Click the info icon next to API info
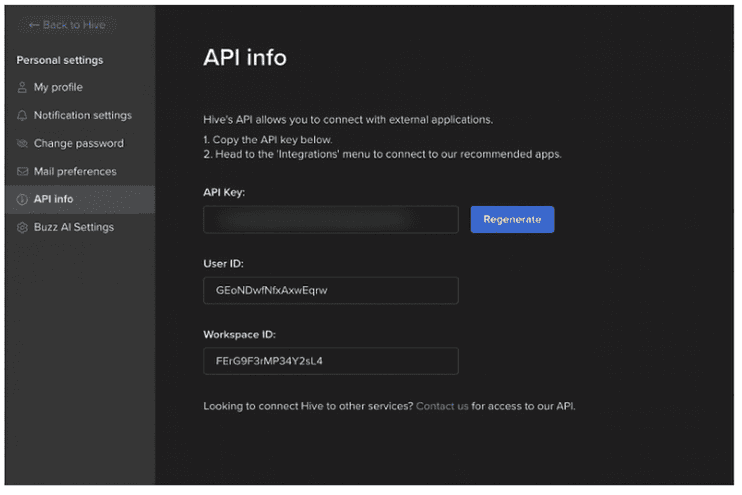 pyautogui.click(x=22, y=200)
